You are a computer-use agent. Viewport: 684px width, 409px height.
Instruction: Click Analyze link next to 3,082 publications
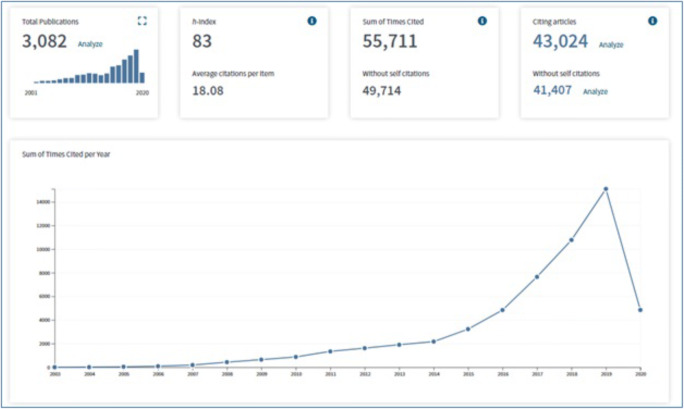click(90, 44)
